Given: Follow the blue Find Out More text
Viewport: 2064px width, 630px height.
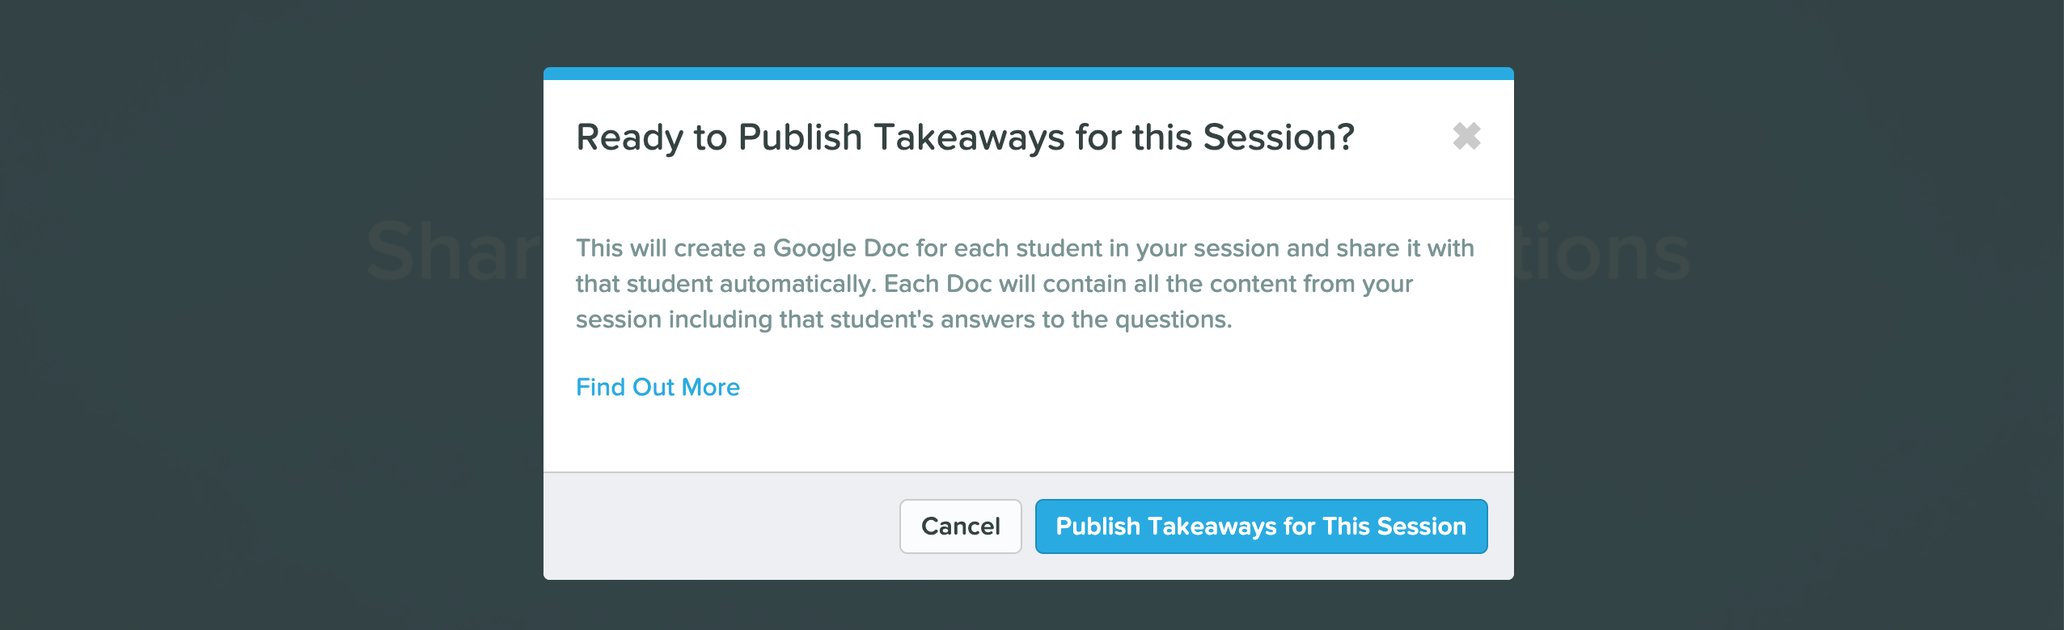Looking at the screenshot, I should coord(657,387).
